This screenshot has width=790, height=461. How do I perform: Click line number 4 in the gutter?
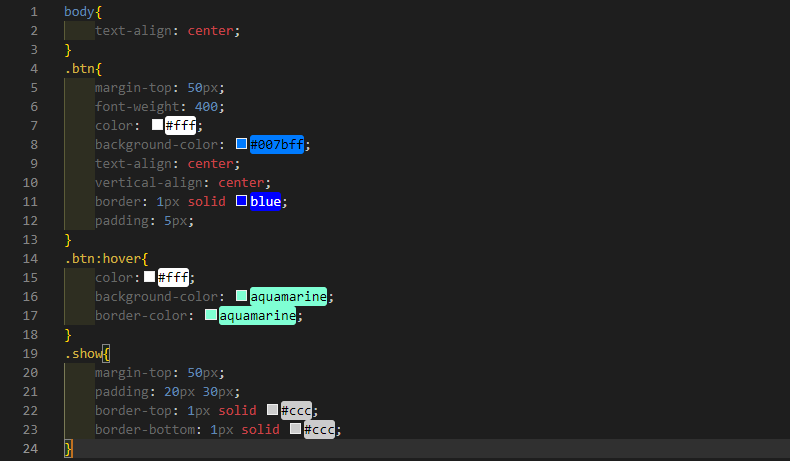34,69
